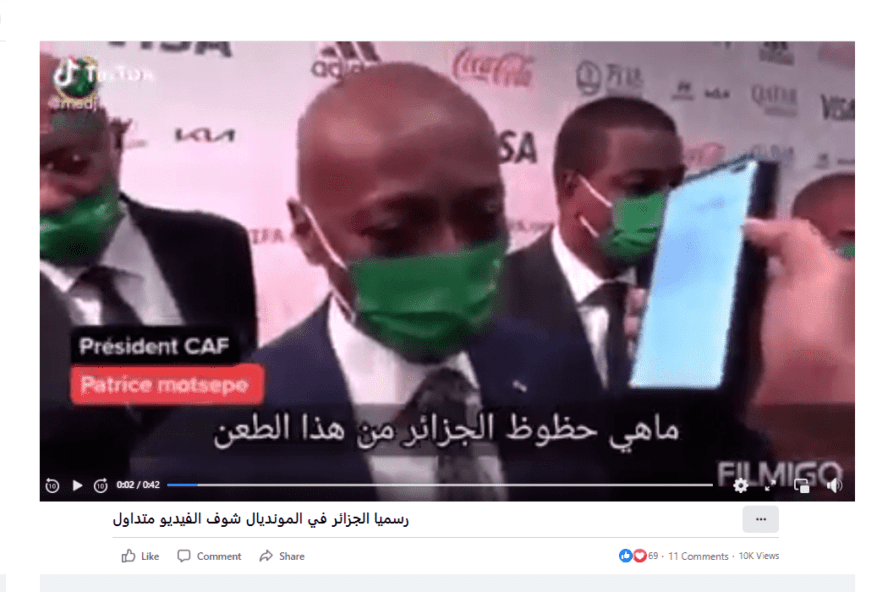Seek along the video progress bar
Viewport: 888px width, 592px height.
439,485
